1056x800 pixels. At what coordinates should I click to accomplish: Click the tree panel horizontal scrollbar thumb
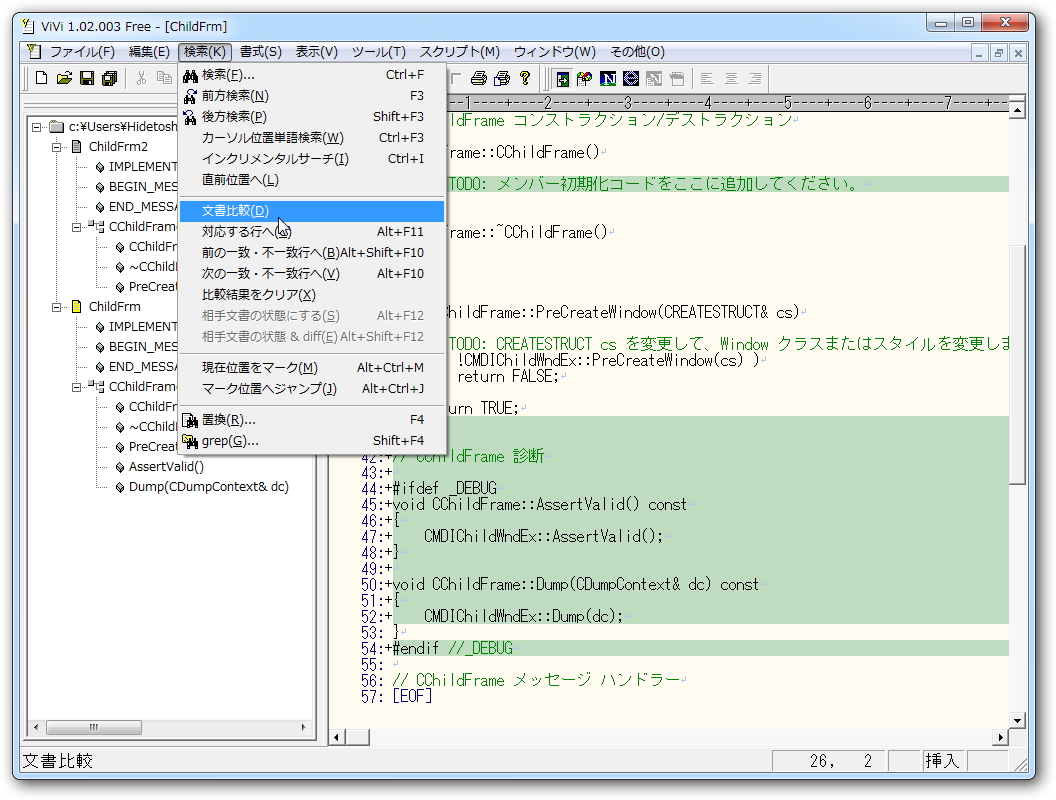[x=94, y=727]
